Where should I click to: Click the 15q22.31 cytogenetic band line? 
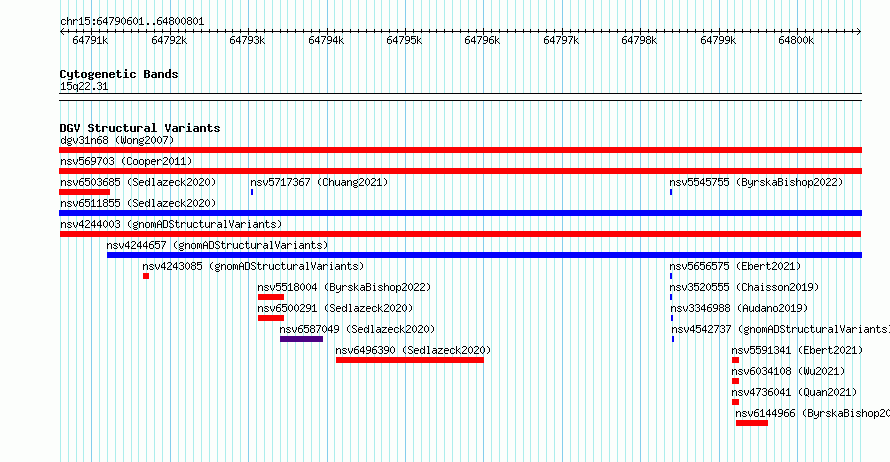tap(460, 97)
